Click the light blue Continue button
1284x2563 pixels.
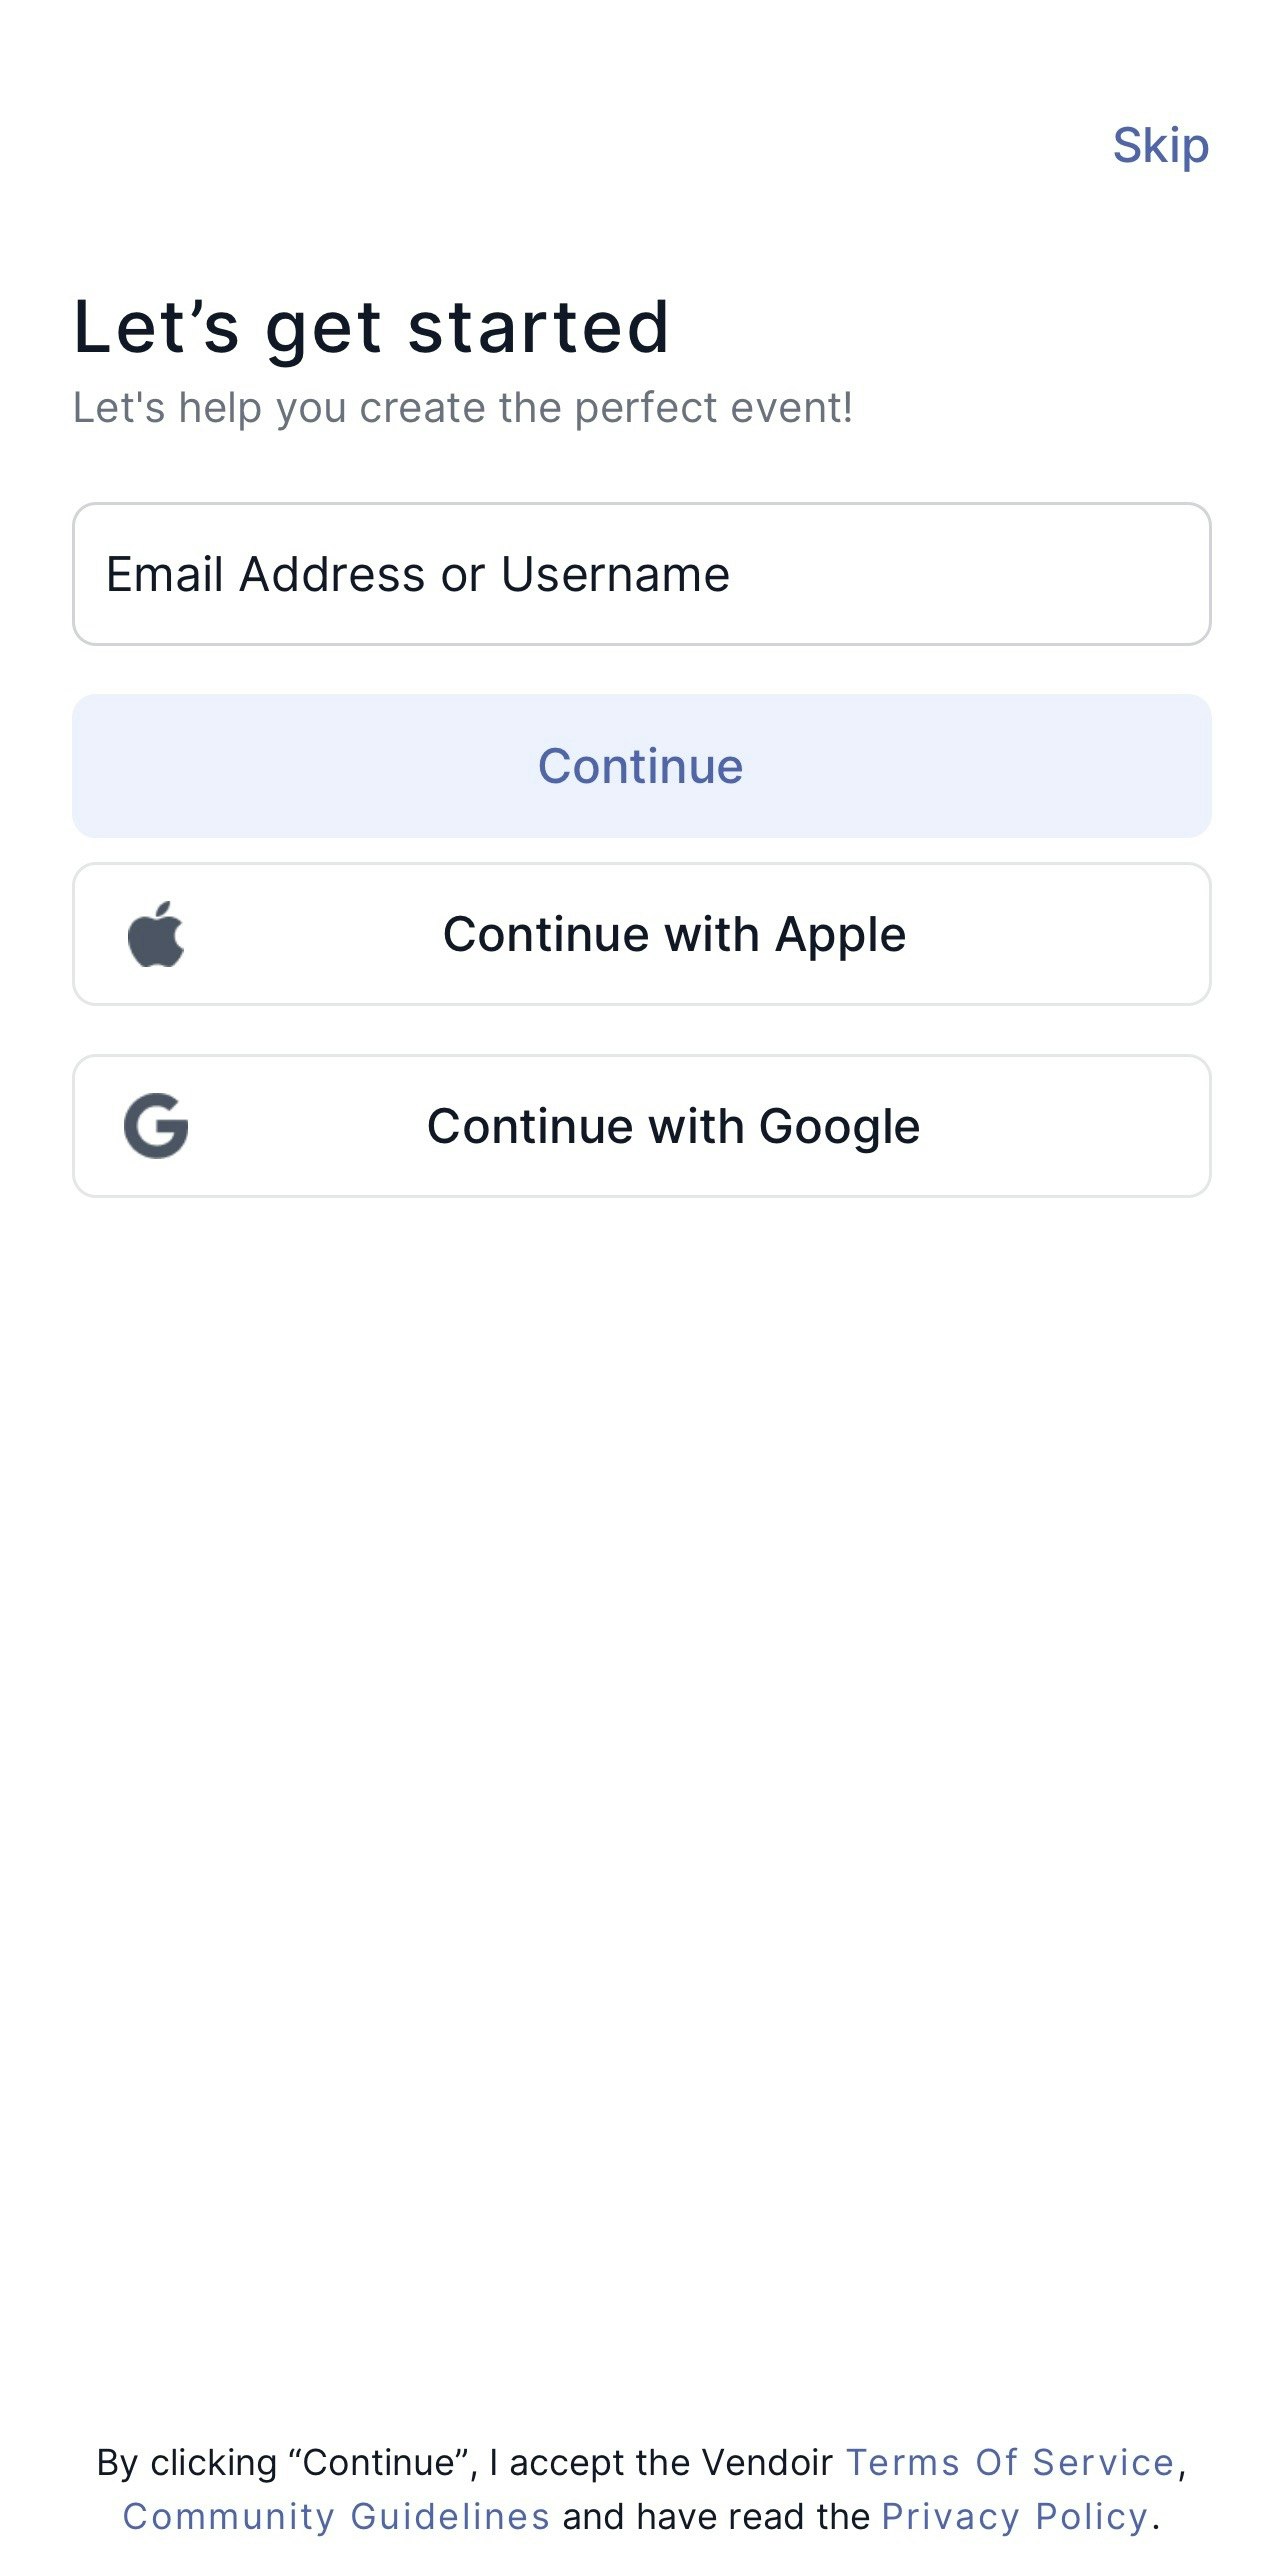coord(642,766)
